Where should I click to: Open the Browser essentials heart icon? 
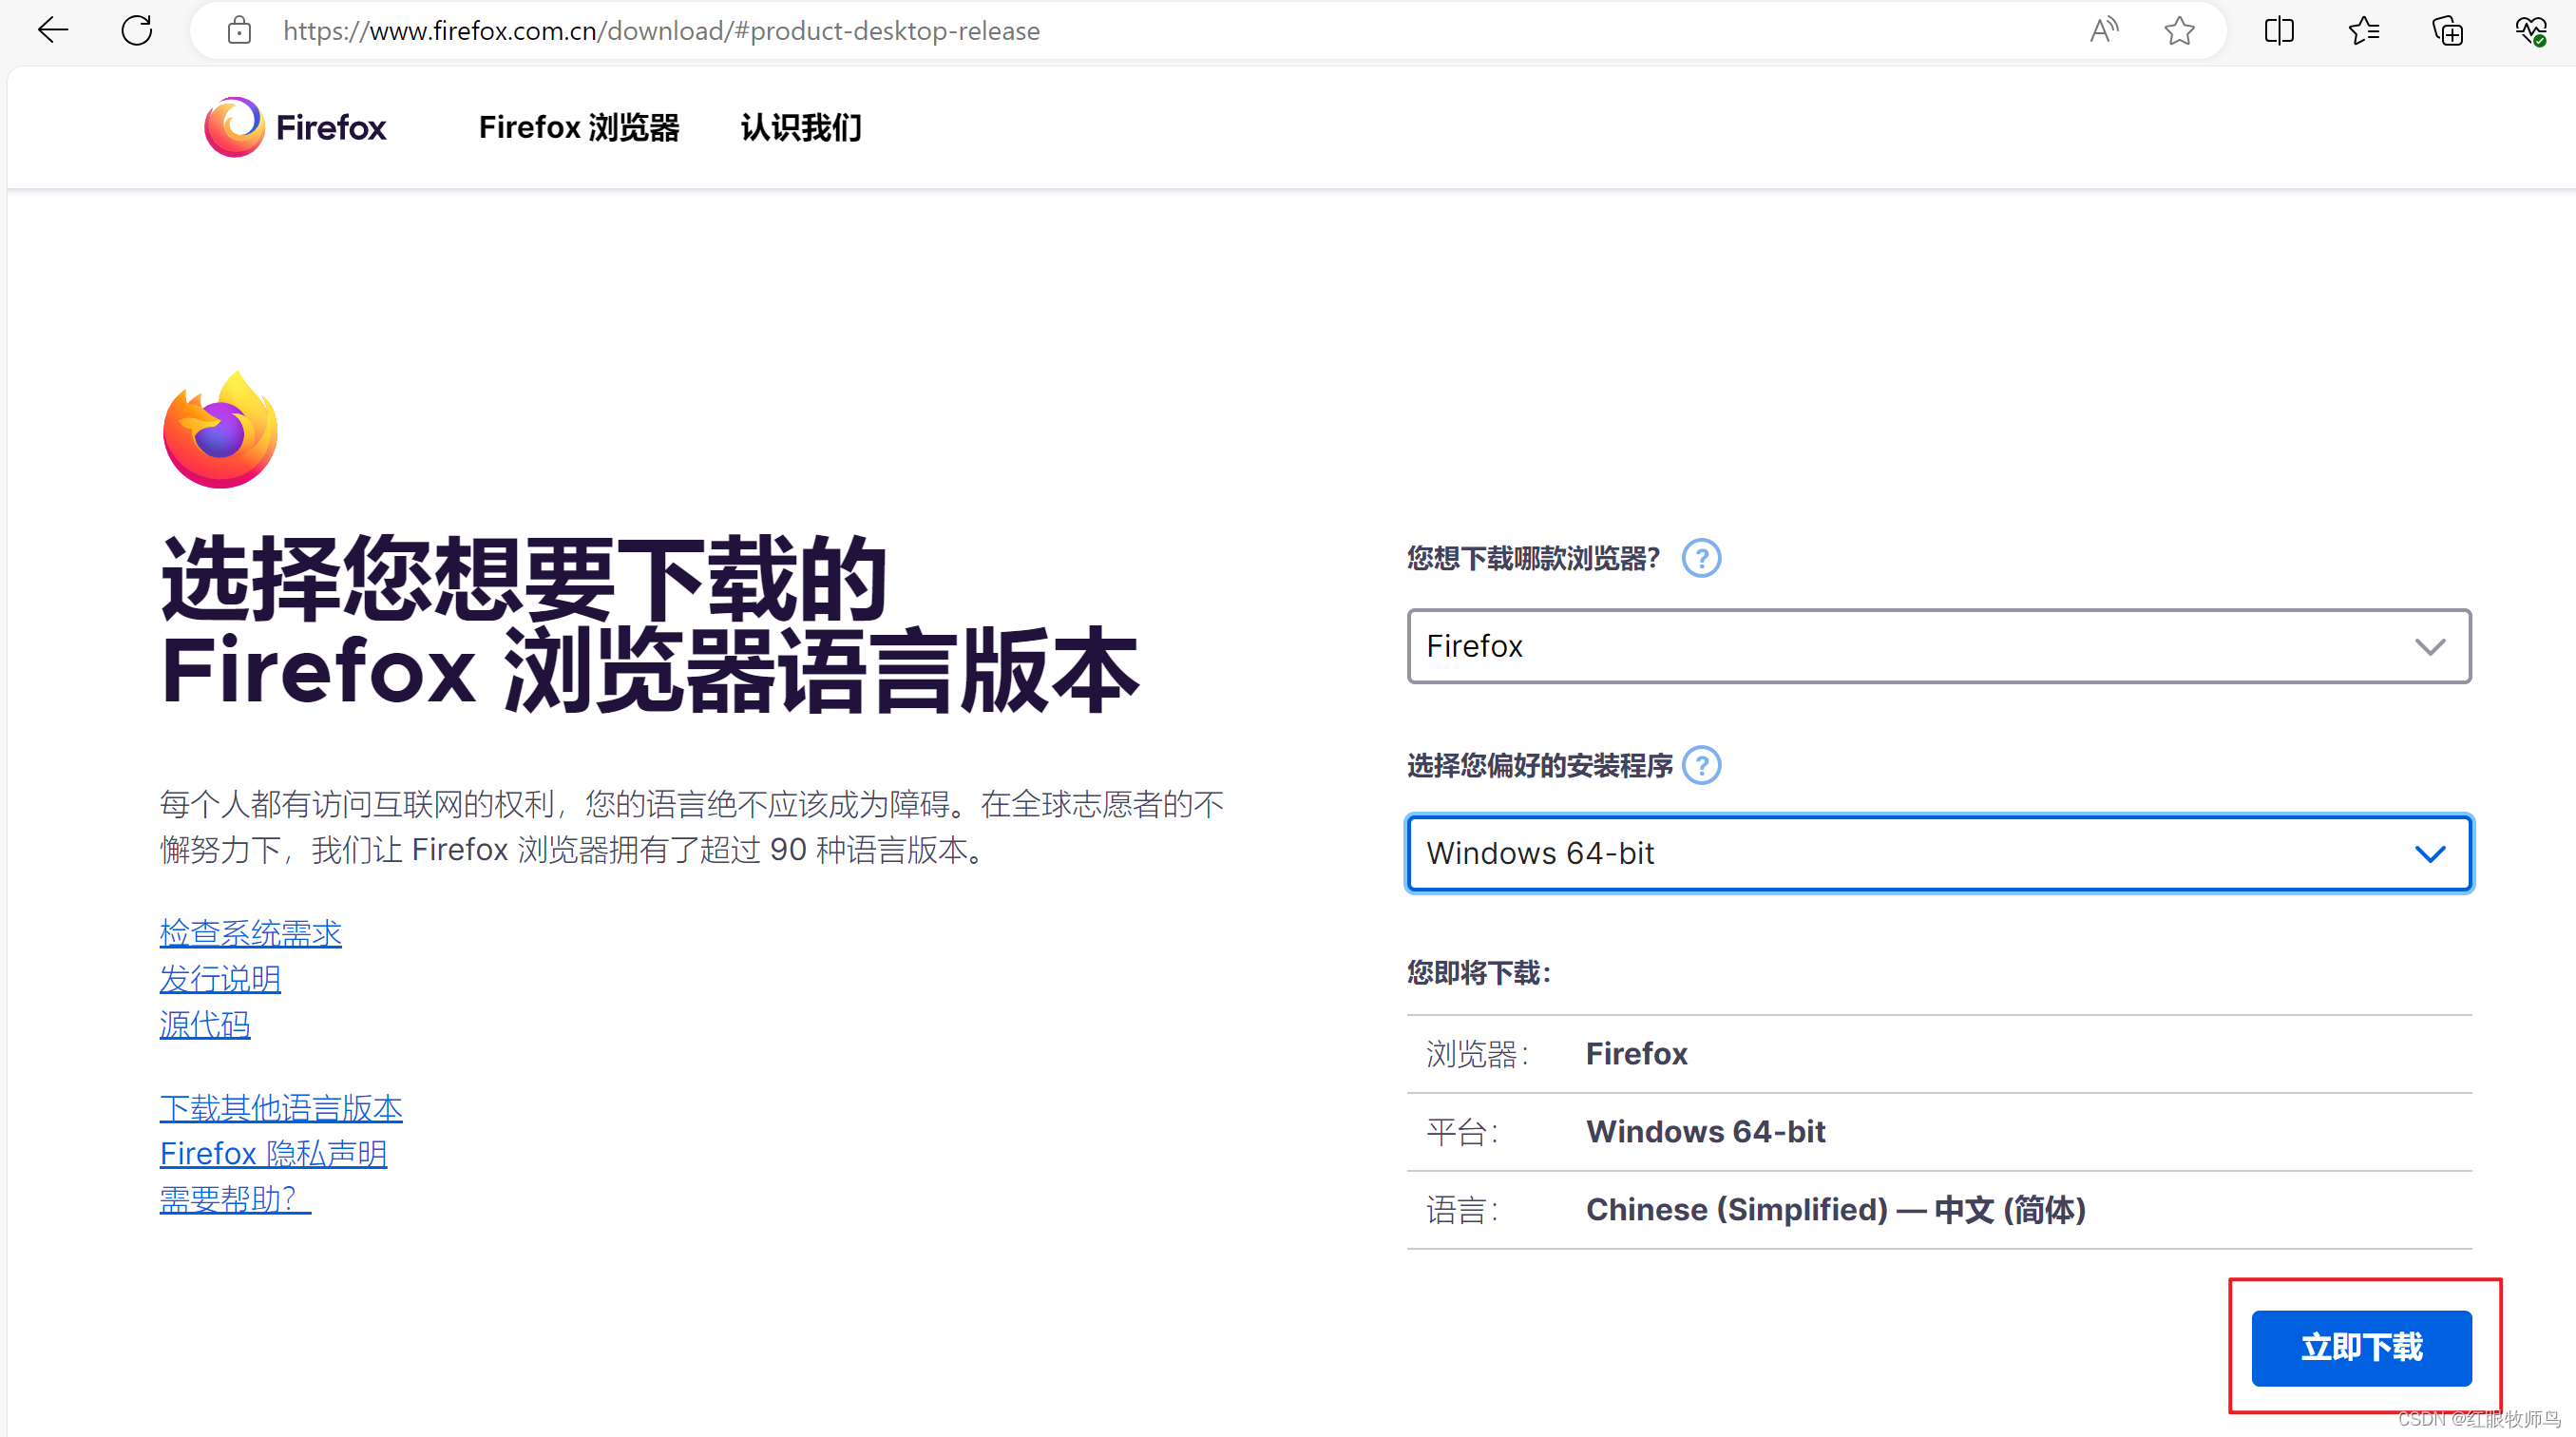coord(2530,30)
